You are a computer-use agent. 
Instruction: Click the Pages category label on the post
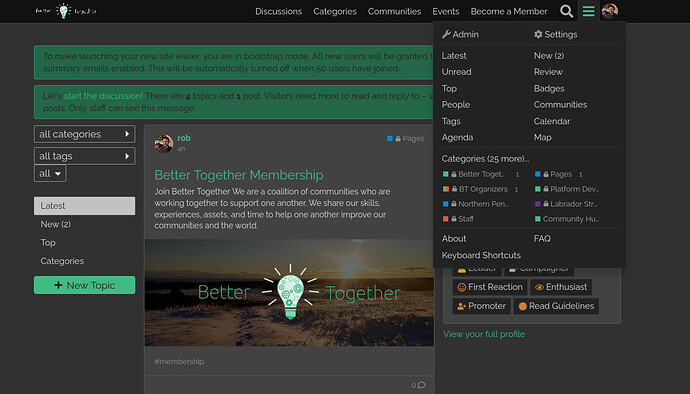413,139
